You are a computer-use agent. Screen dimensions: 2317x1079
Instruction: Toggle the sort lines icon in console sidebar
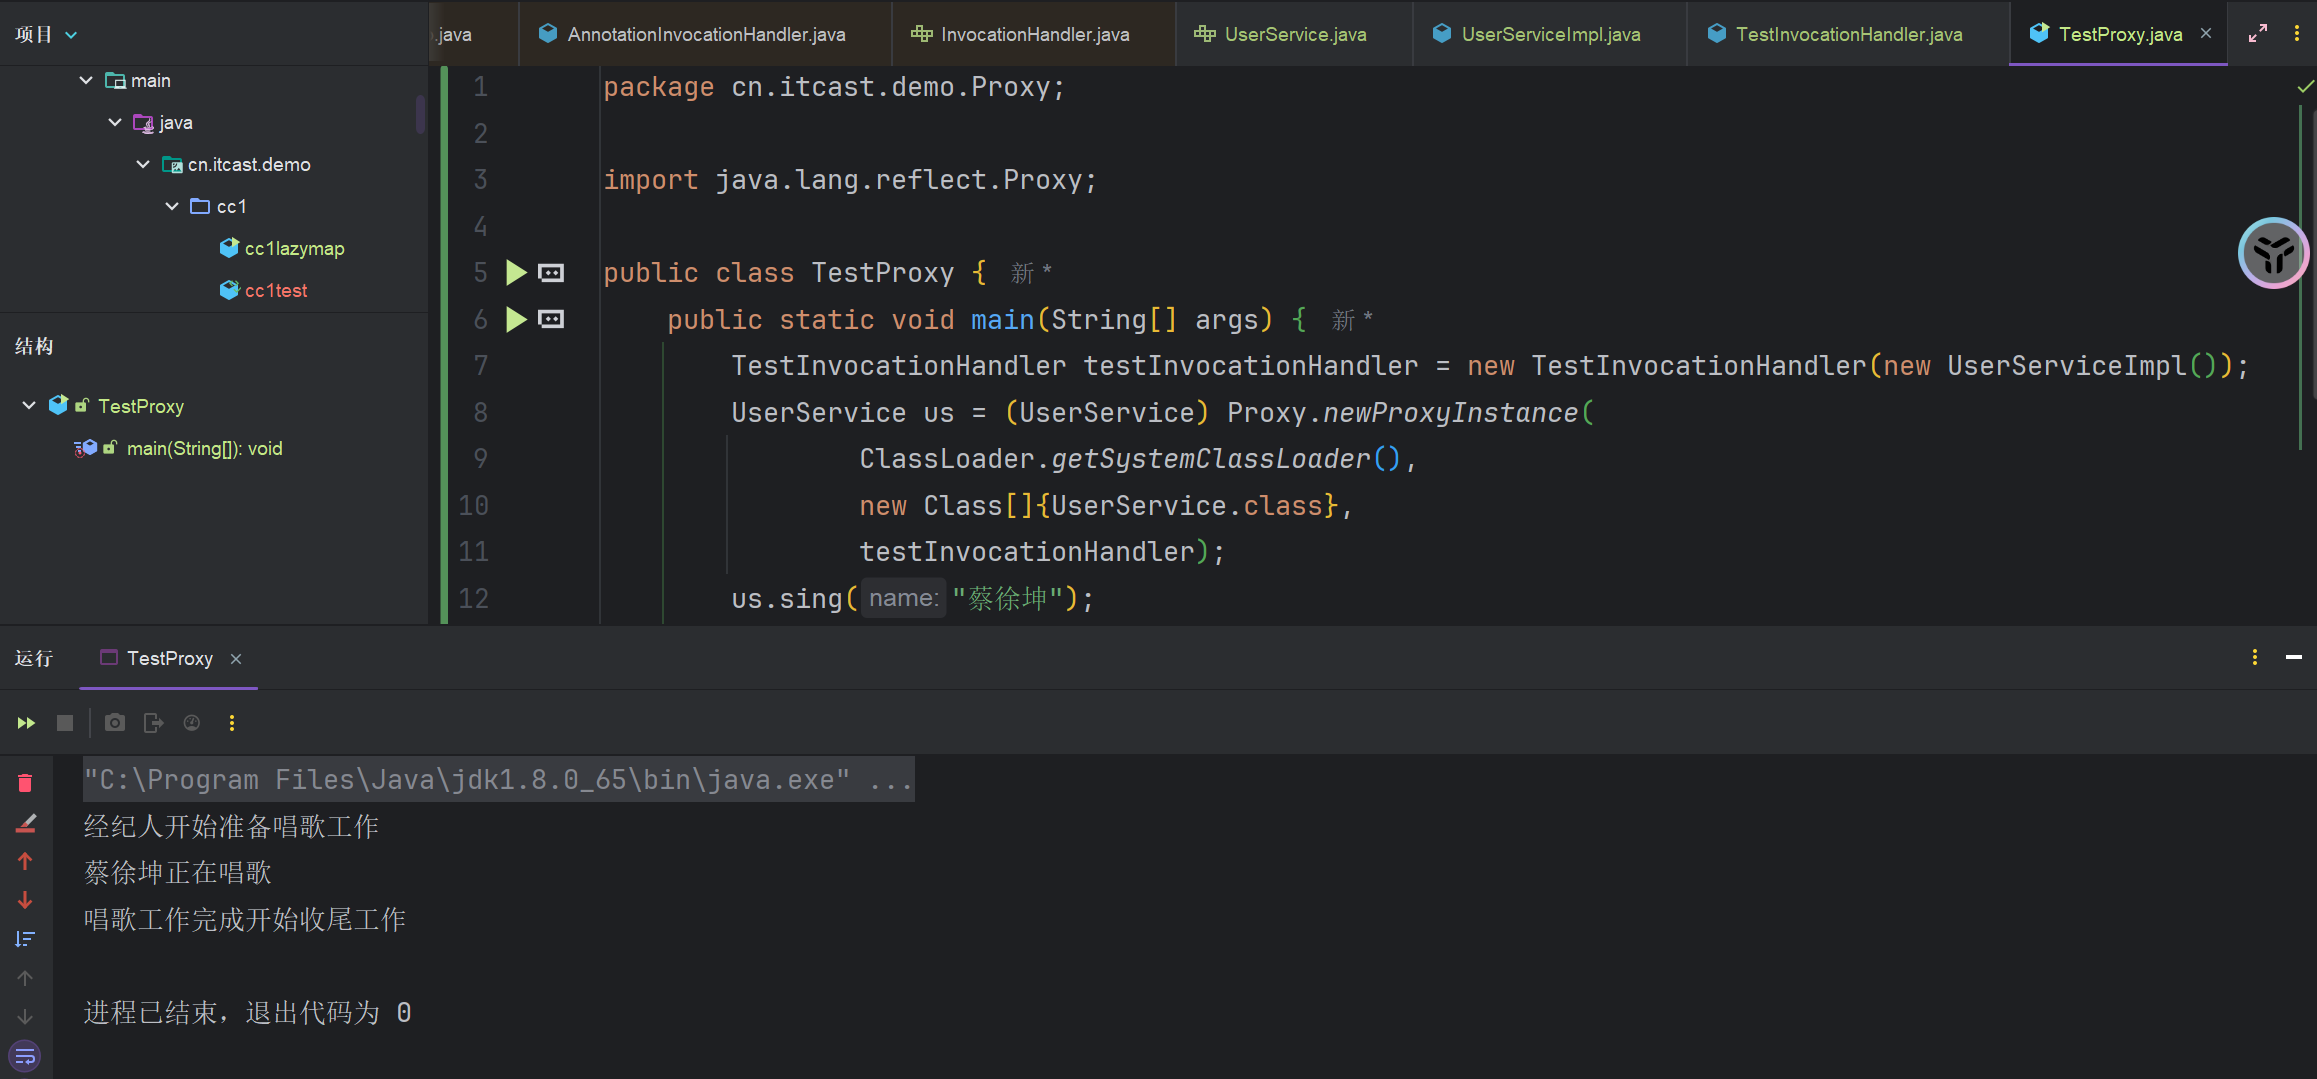click(x=26, y=939)
